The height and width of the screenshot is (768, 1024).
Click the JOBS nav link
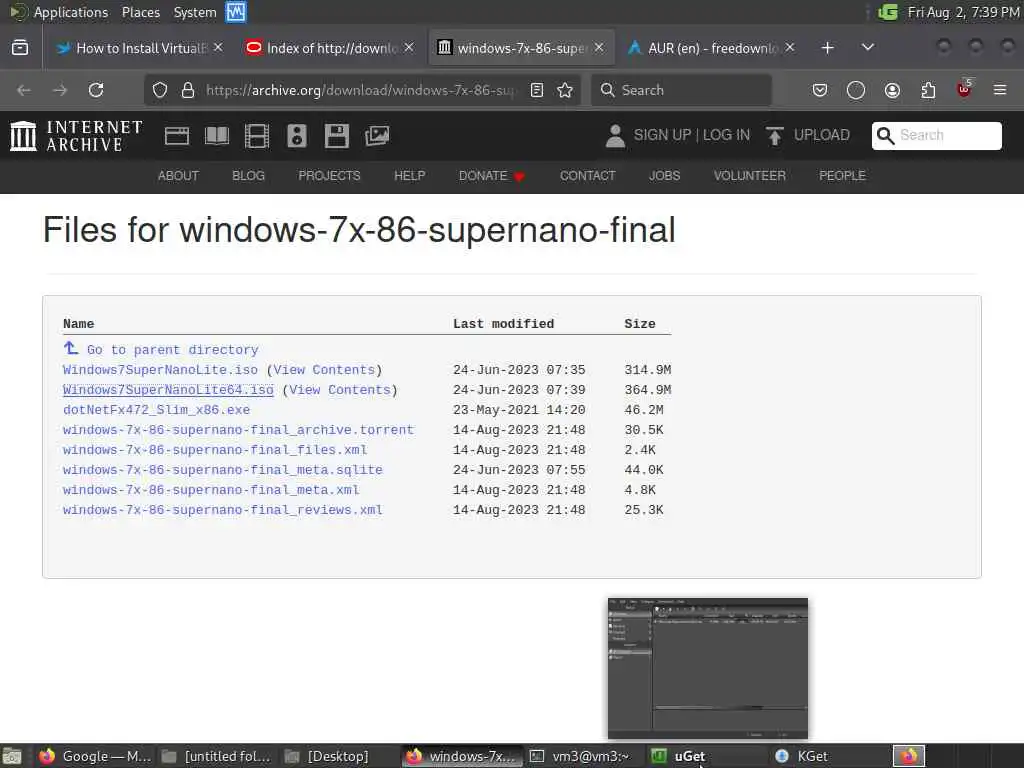(664, 176)
